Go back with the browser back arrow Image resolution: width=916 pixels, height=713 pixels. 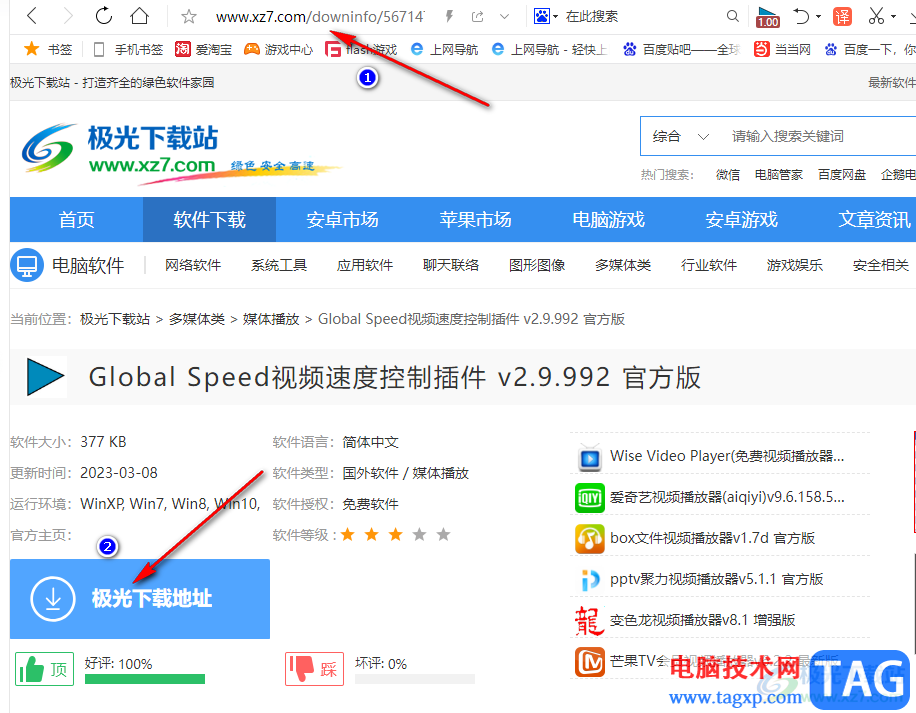click(x=32, y=16)
